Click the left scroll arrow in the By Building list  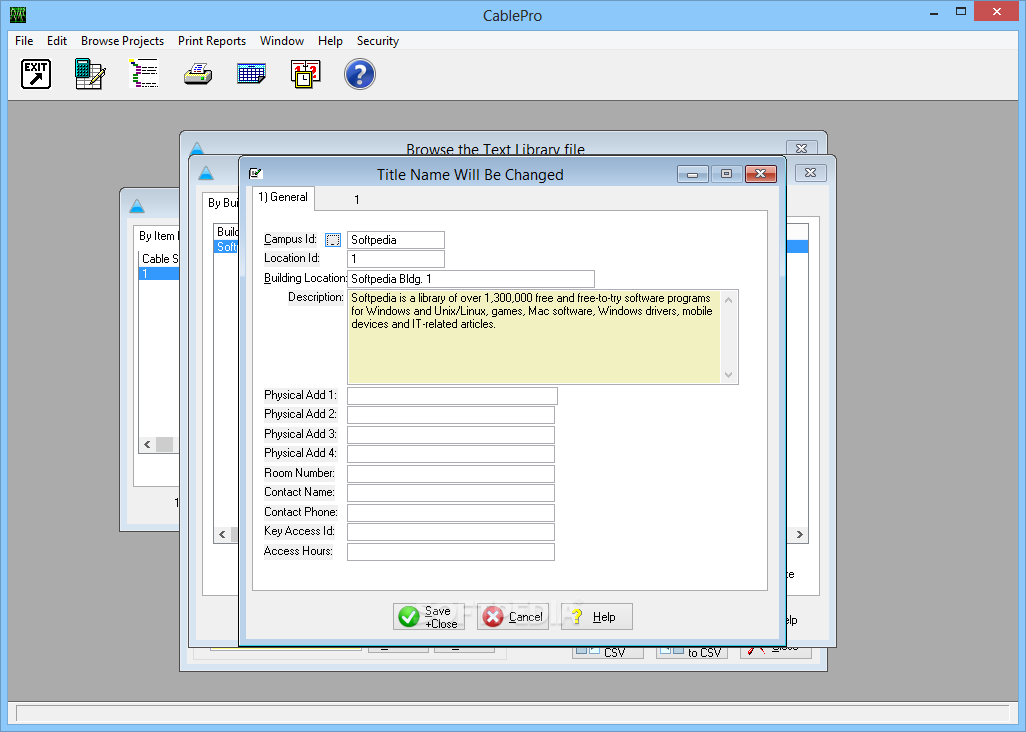222,534
